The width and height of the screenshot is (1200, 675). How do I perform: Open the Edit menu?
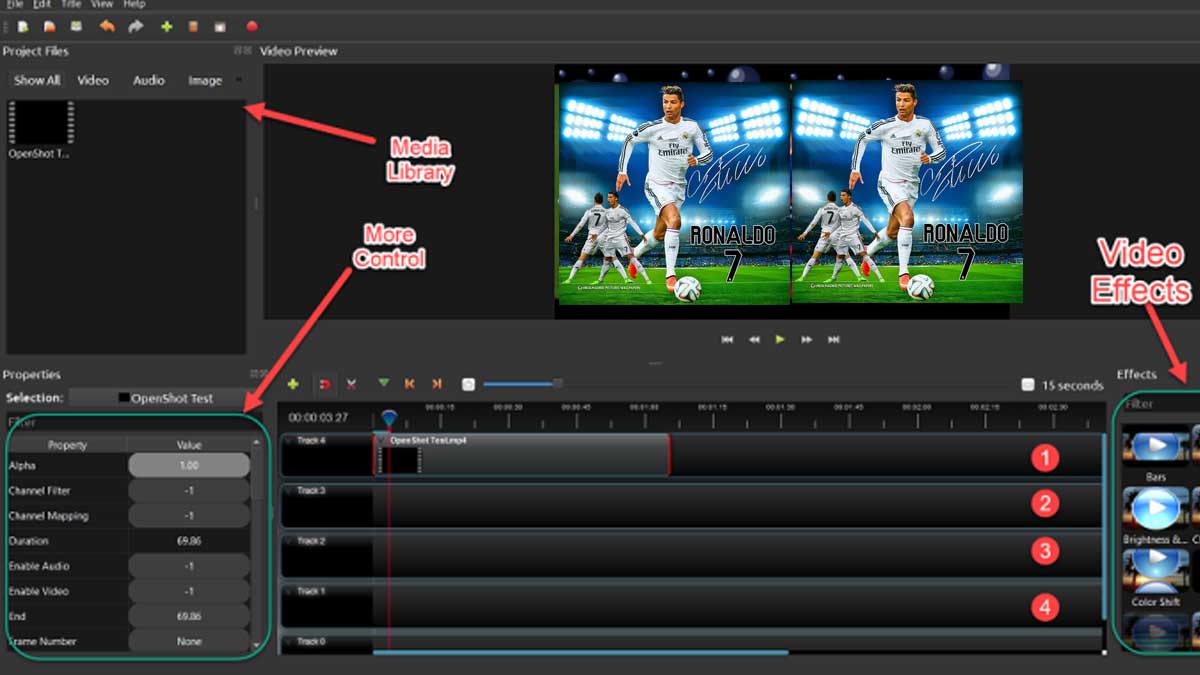pos(42,4)
